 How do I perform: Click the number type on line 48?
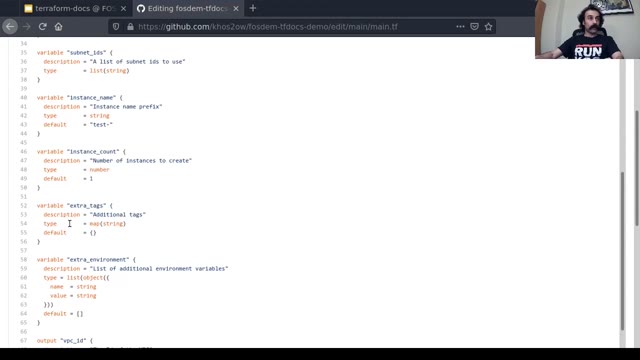click(100, 169)
